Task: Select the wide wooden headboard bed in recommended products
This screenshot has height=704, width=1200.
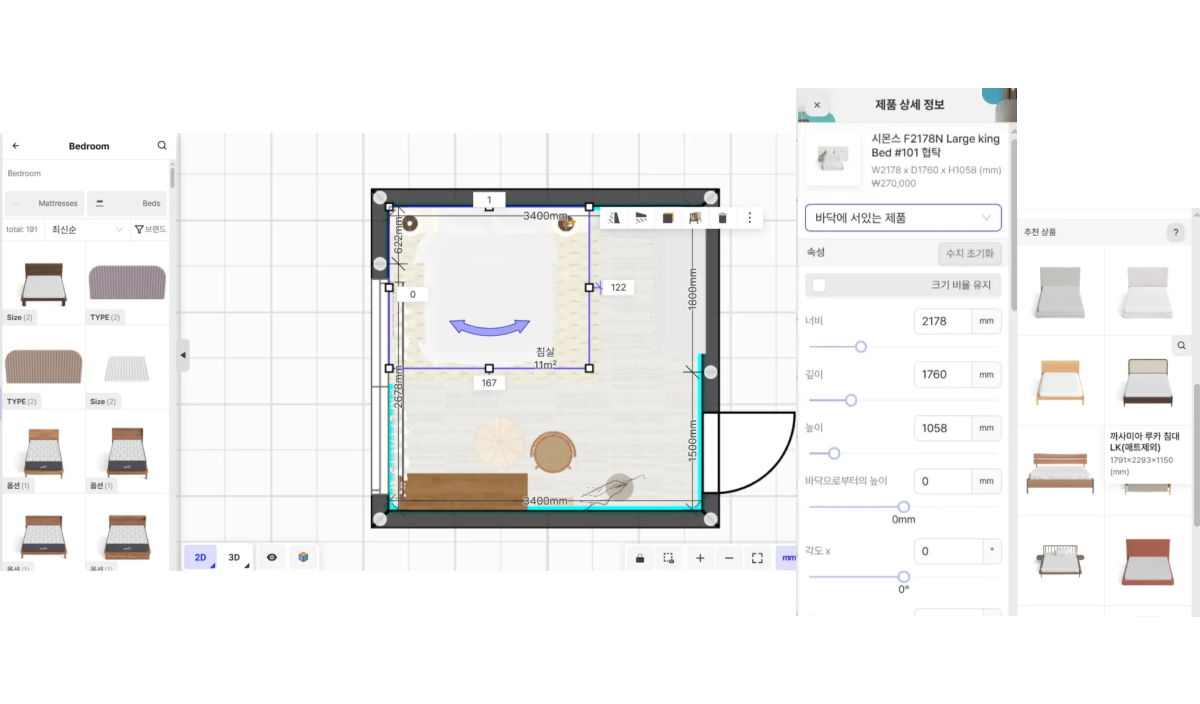Action: pos(1059,473)
